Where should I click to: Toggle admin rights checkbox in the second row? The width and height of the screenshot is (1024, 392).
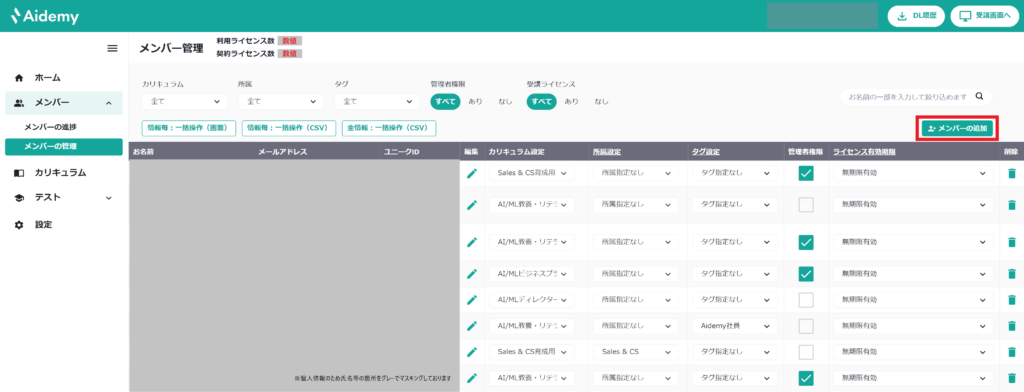pos(806,205)
